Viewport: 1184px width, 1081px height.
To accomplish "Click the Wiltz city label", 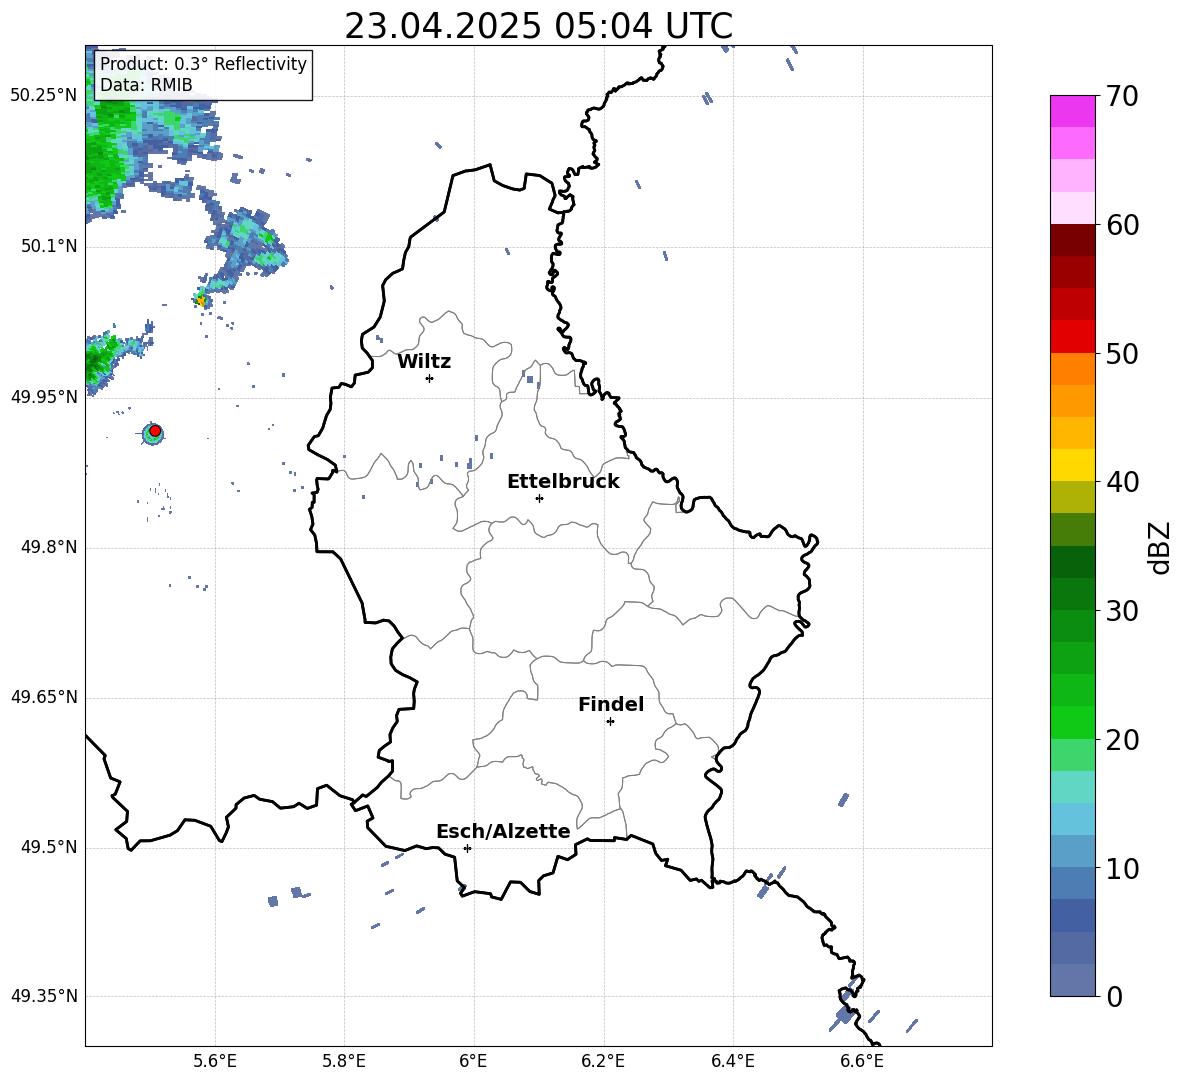I will pos(424,362).
